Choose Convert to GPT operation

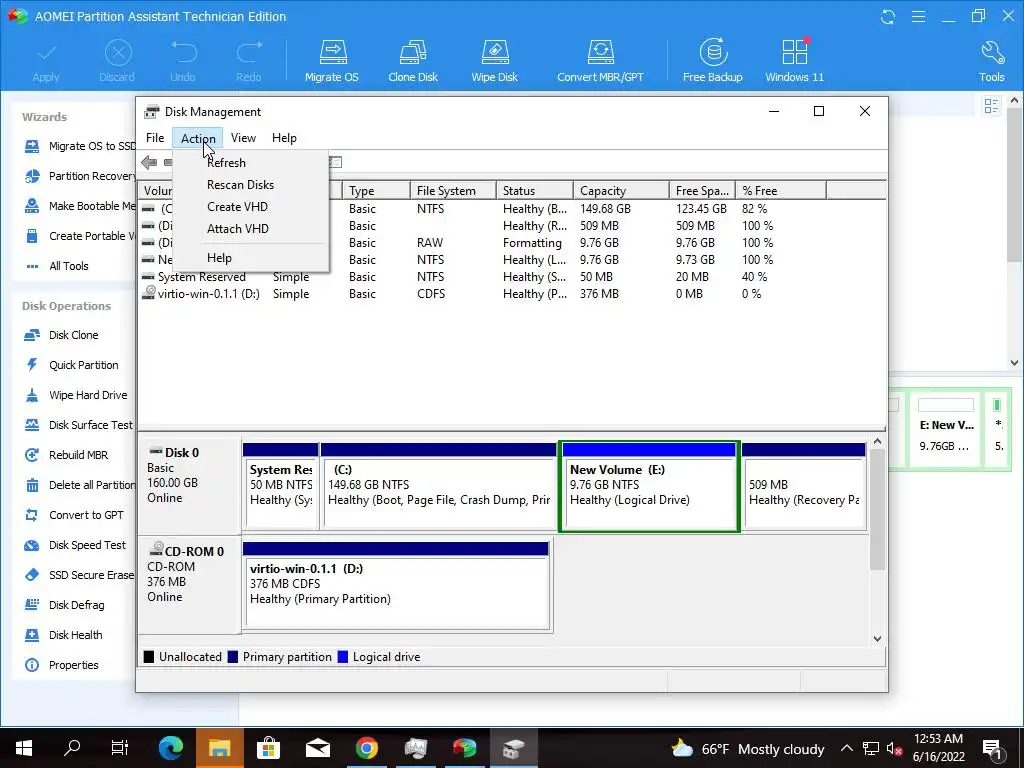click(74, 515)
